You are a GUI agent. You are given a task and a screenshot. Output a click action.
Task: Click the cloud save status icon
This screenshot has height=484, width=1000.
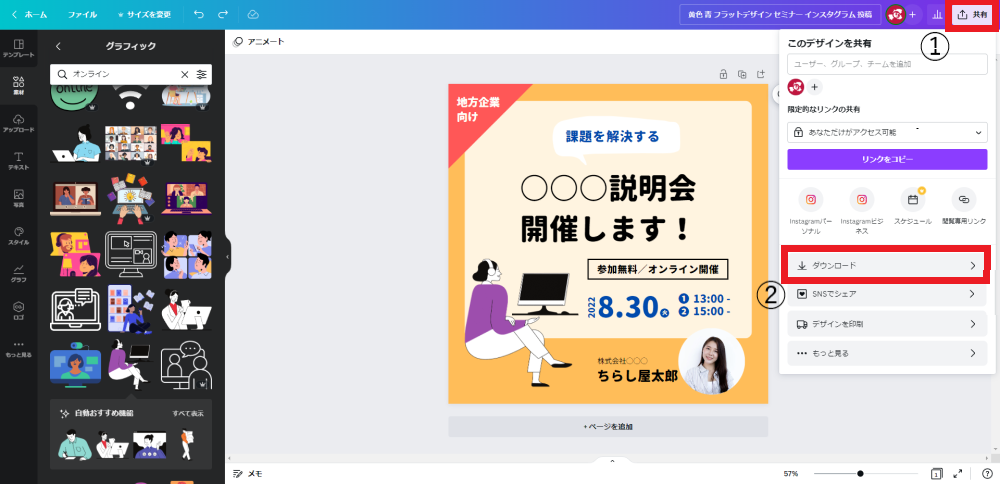pyautogui.click(x=253, y=14)
